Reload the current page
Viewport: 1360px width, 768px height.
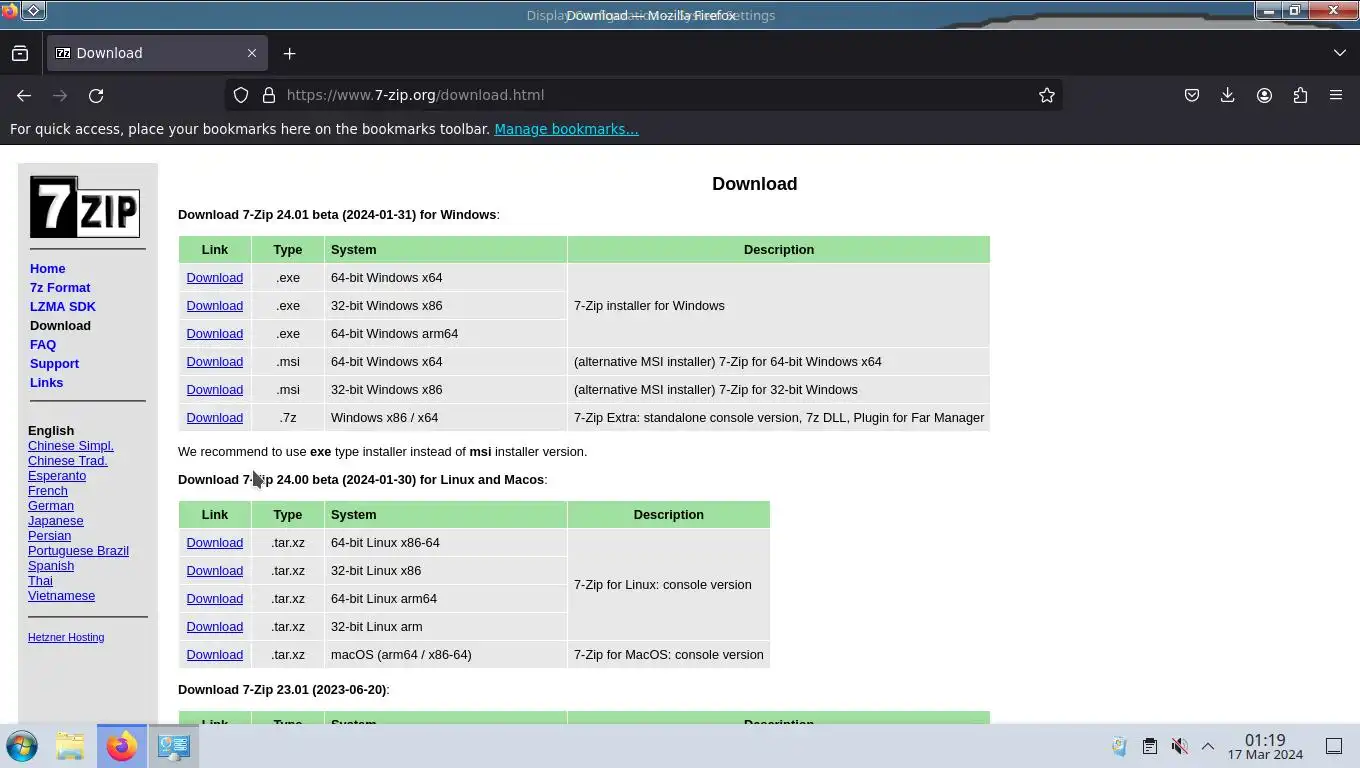point(96,95)
